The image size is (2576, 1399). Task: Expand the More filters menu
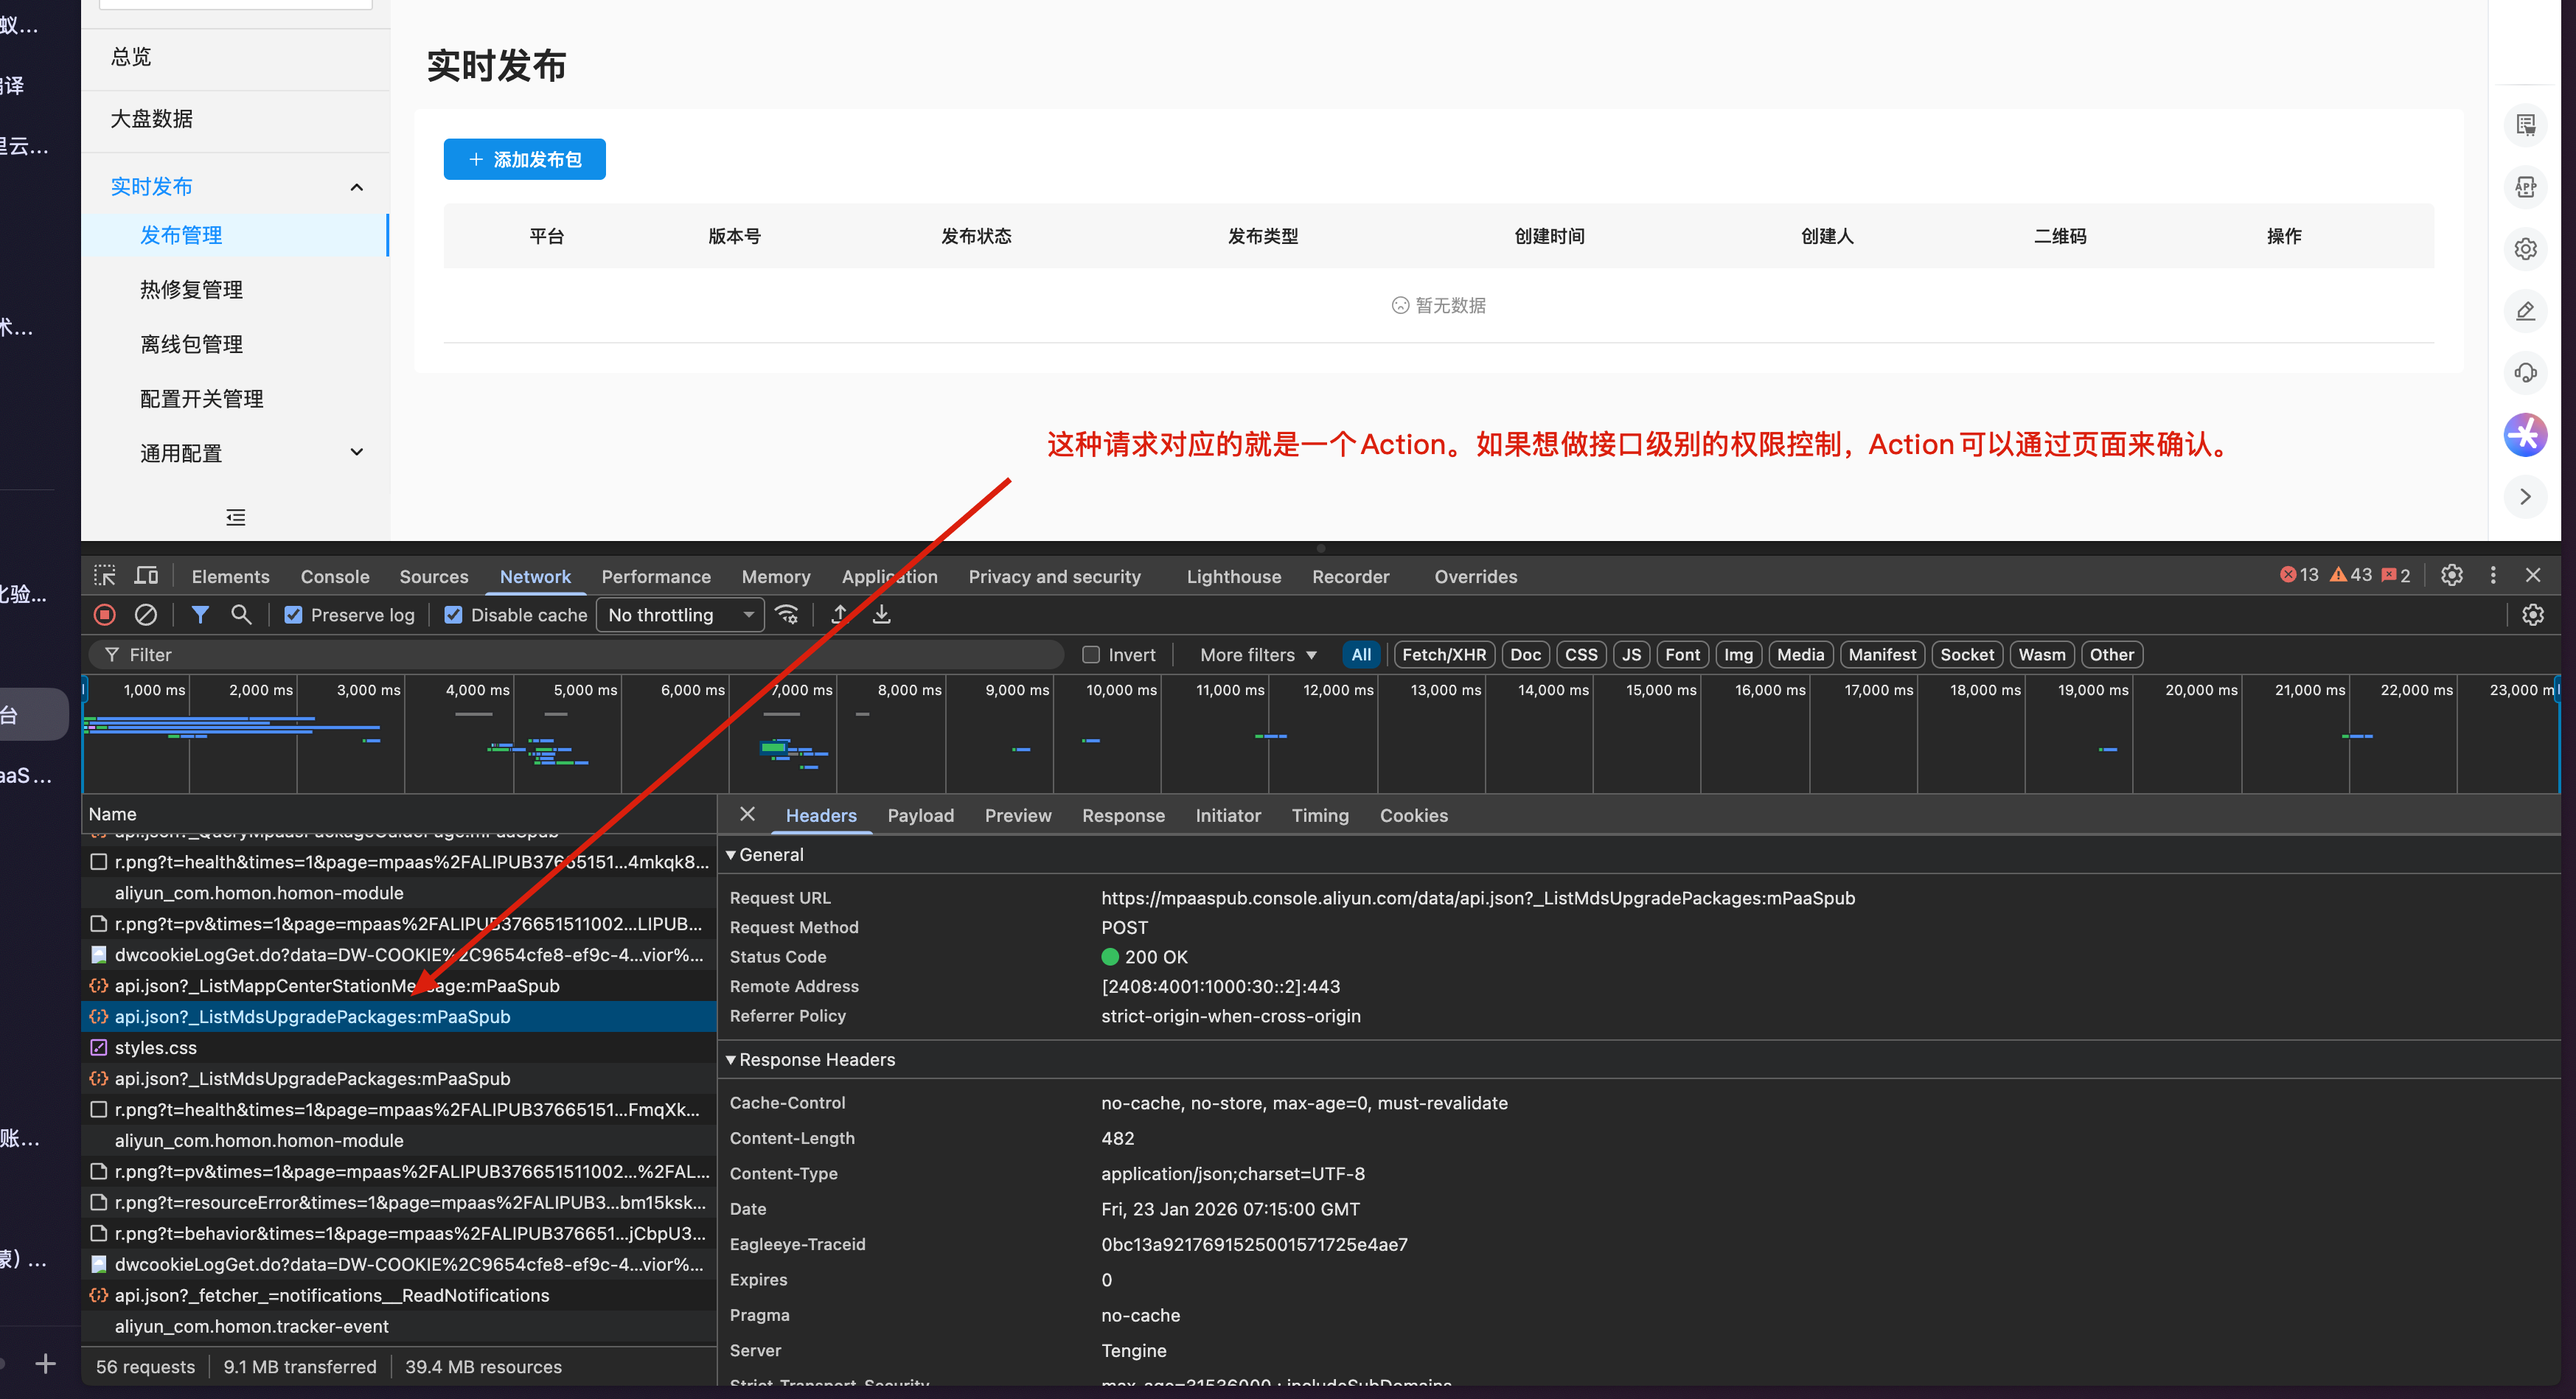click(x=1257, y=655)
